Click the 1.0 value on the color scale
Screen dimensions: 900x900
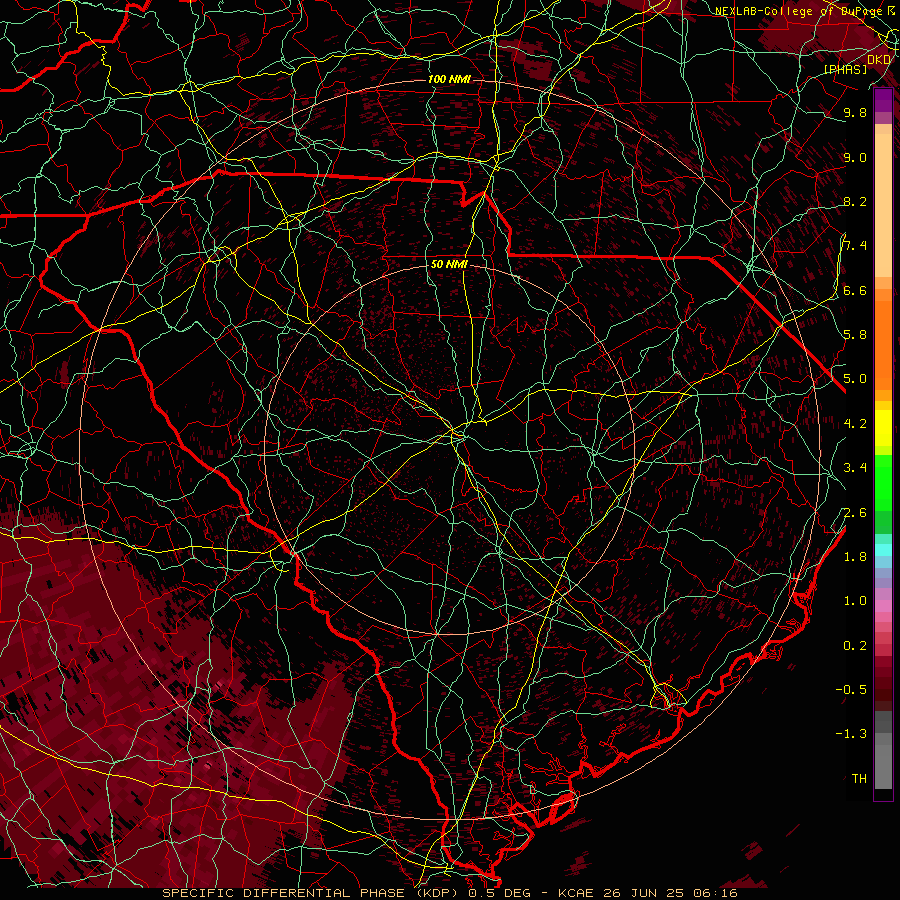click(x=855, y=601)
